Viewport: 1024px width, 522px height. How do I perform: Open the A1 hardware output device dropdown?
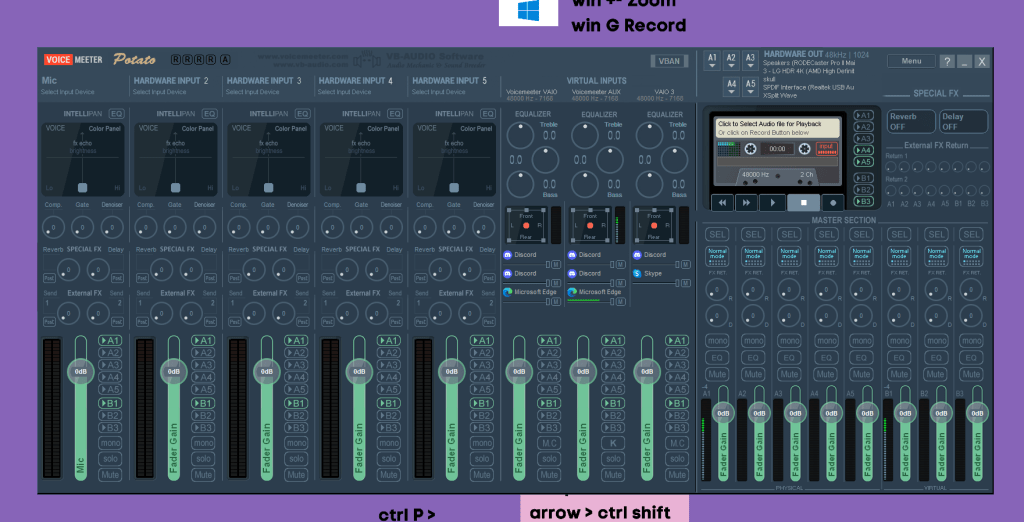click(712, 61)
